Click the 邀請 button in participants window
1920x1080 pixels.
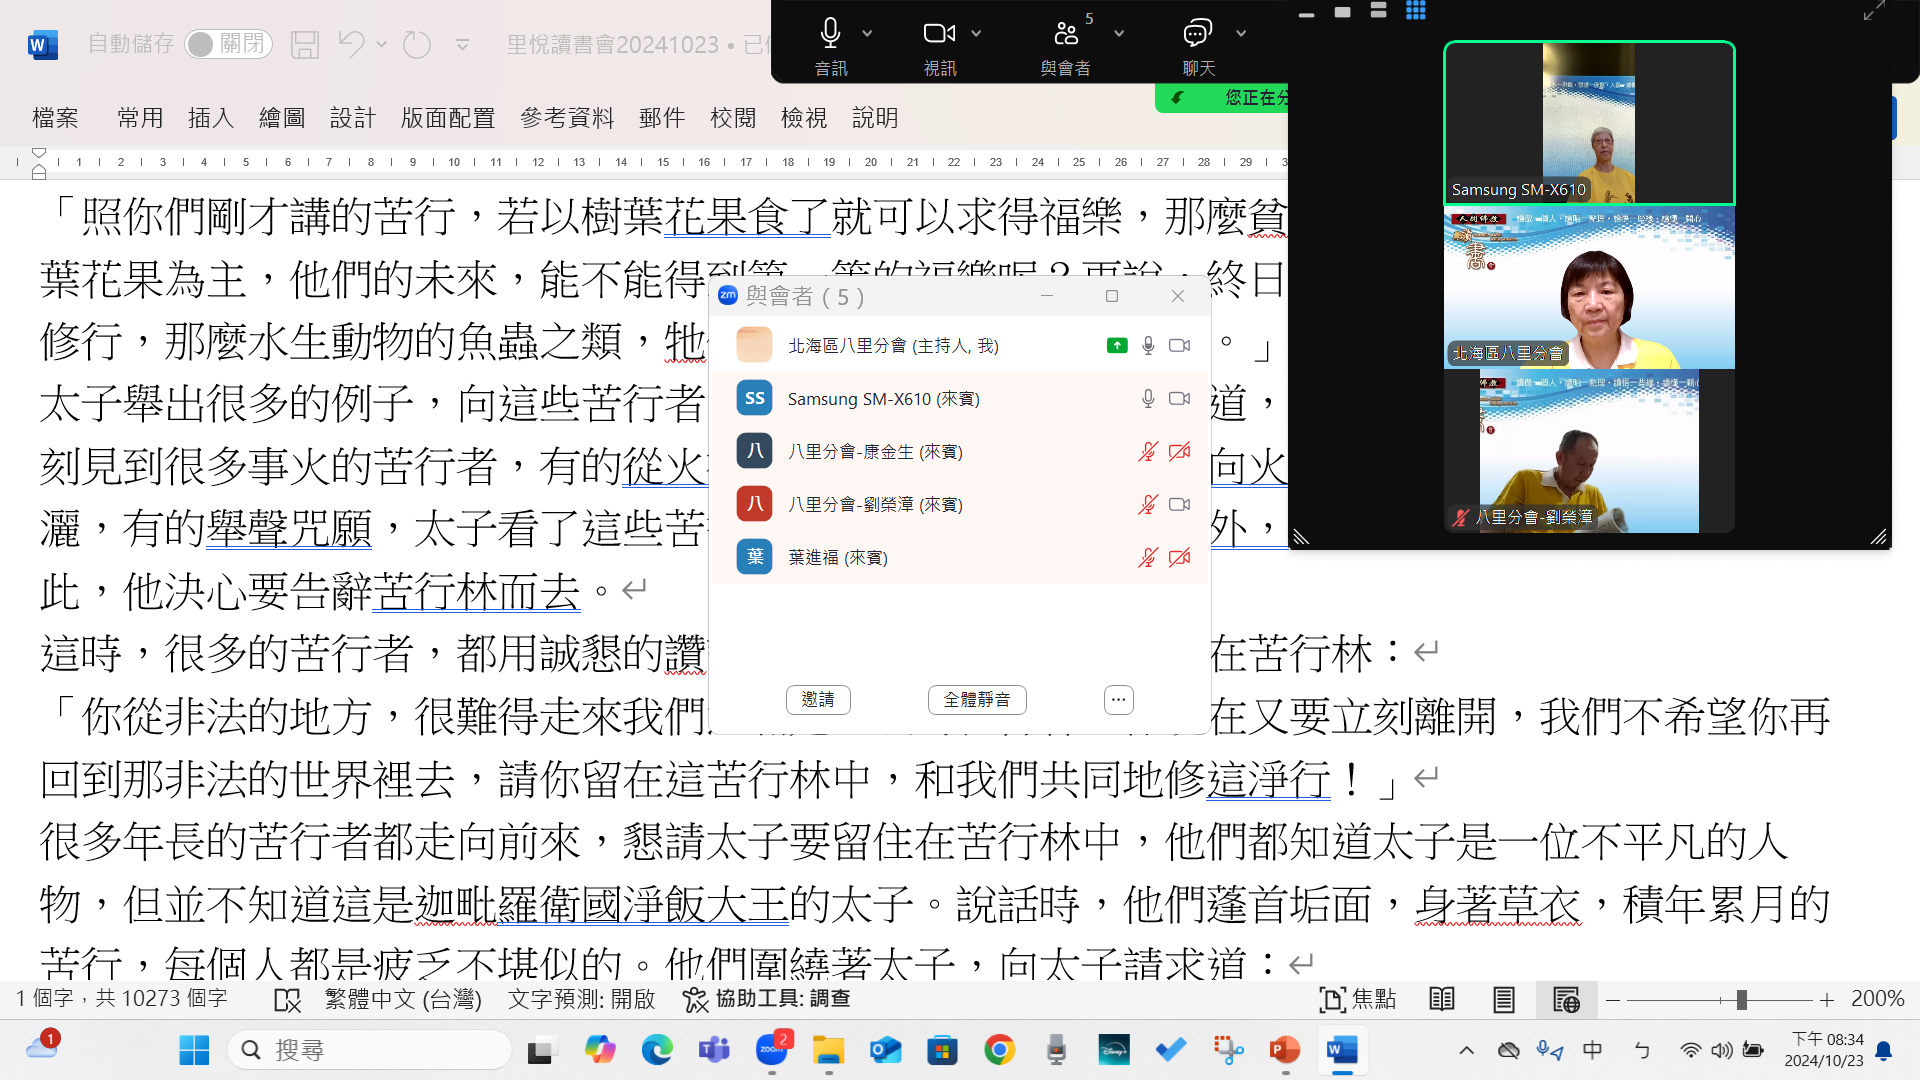coord(818,700)
